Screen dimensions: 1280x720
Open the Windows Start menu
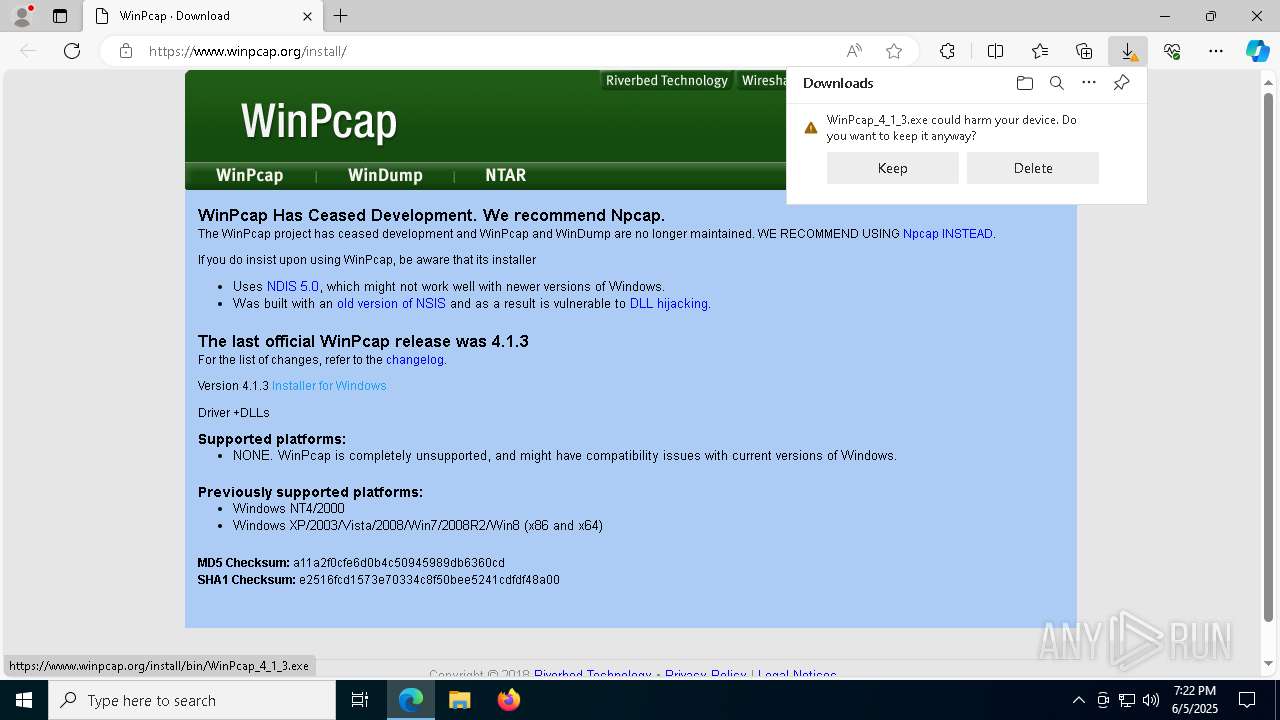point(24,700)
